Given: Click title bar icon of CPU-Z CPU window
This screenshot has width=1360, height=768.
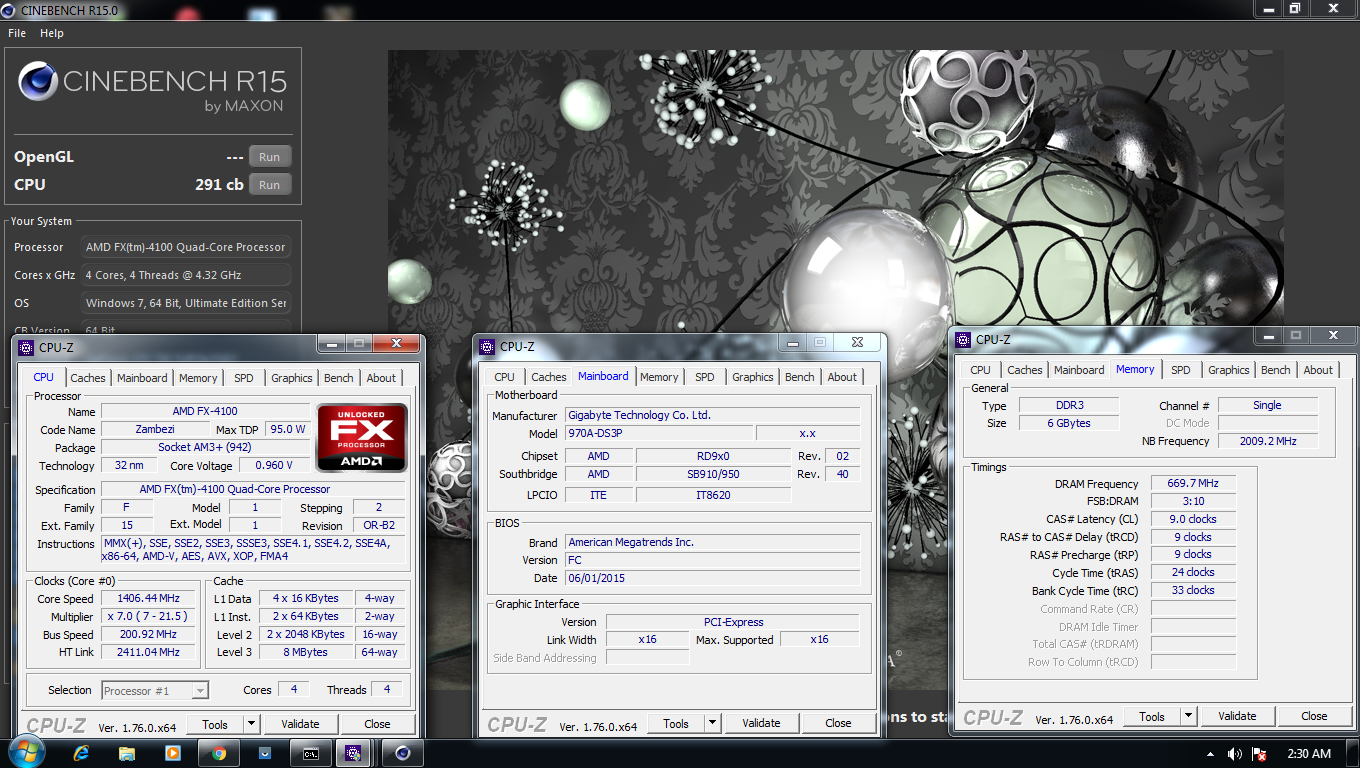Looking at the screenshot, I should click(x=26, y=347).
